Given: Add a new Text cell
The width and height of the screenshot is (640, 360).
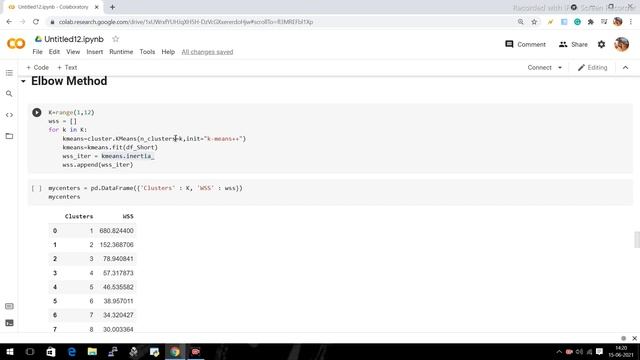Looking at the screenshot, I should point(67,67).
